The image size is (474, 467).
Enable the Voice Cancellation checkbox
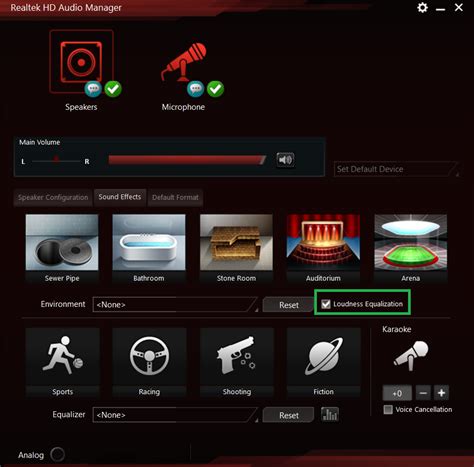click(x=388, y=409)
